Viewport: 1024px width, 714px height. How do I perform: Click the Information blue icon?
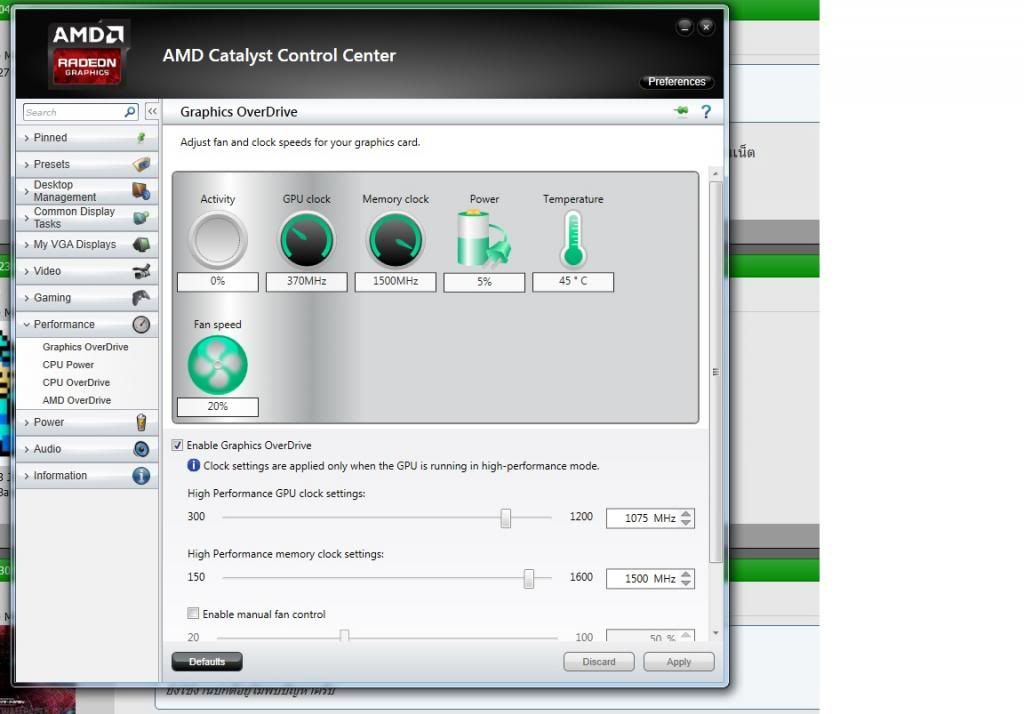tap(141, 476)
